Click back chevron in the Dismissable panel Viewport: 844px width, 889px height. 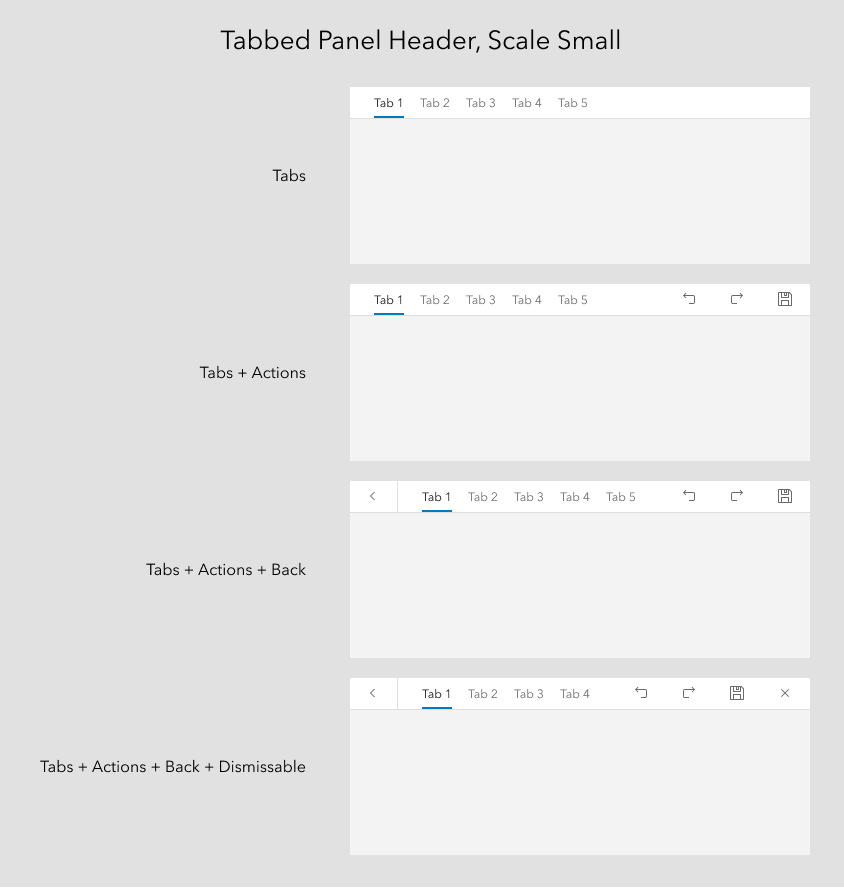point(372,693)
